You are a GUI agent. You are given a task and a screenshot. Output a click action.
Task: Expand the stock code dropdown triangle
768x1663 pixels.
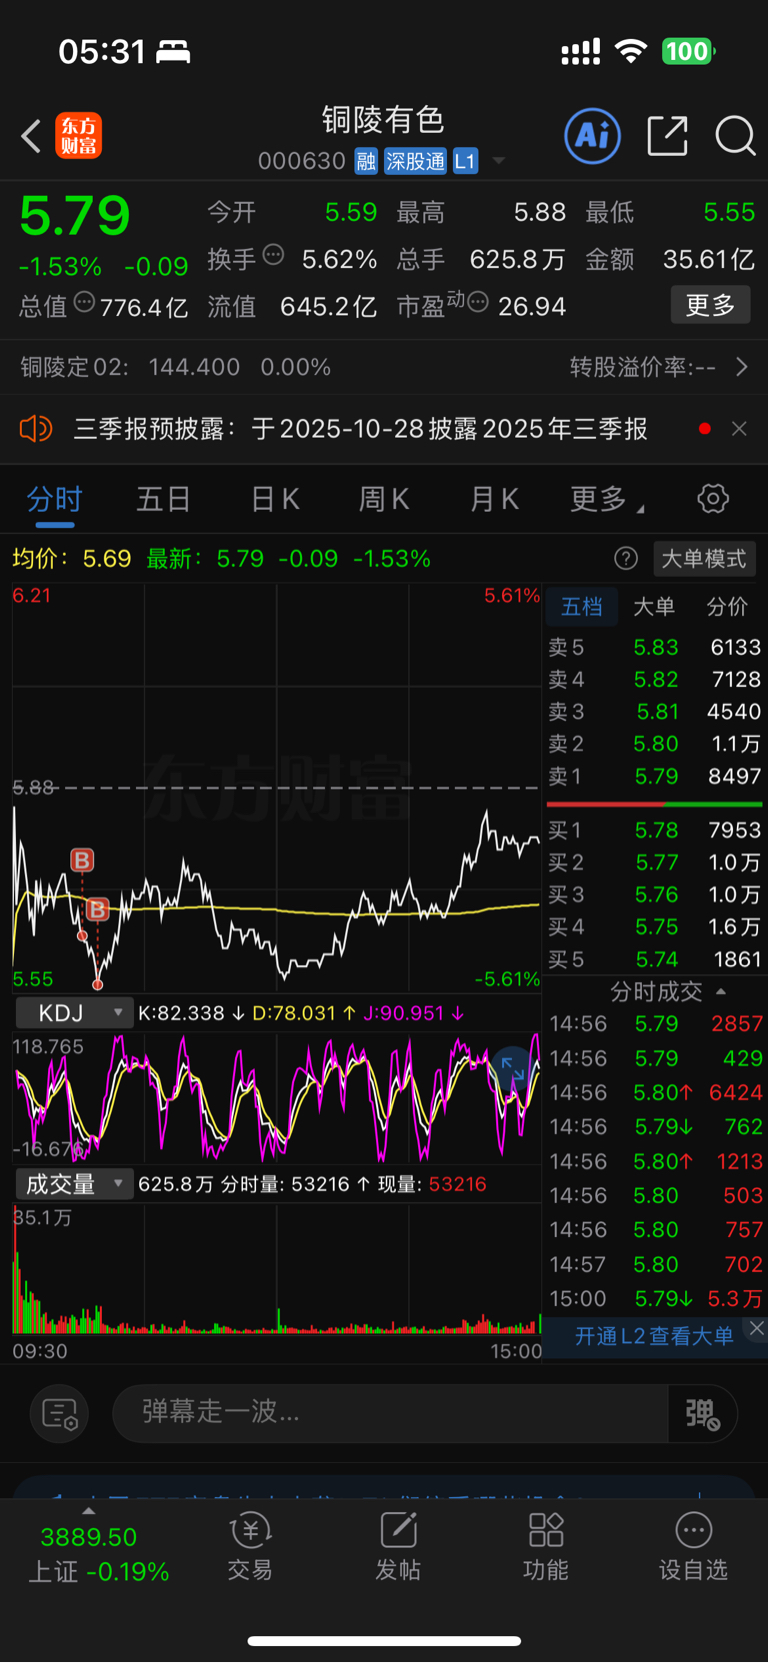pos(498,161)
